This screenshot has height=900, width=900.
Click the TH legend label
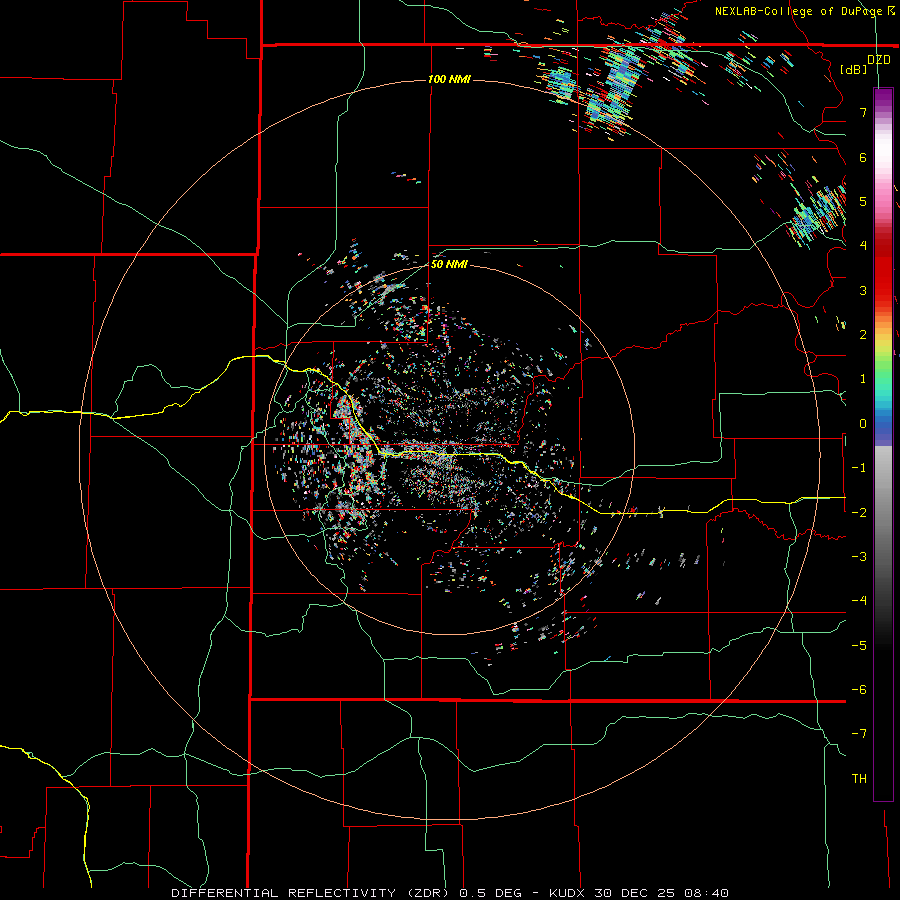click(859, 778)
